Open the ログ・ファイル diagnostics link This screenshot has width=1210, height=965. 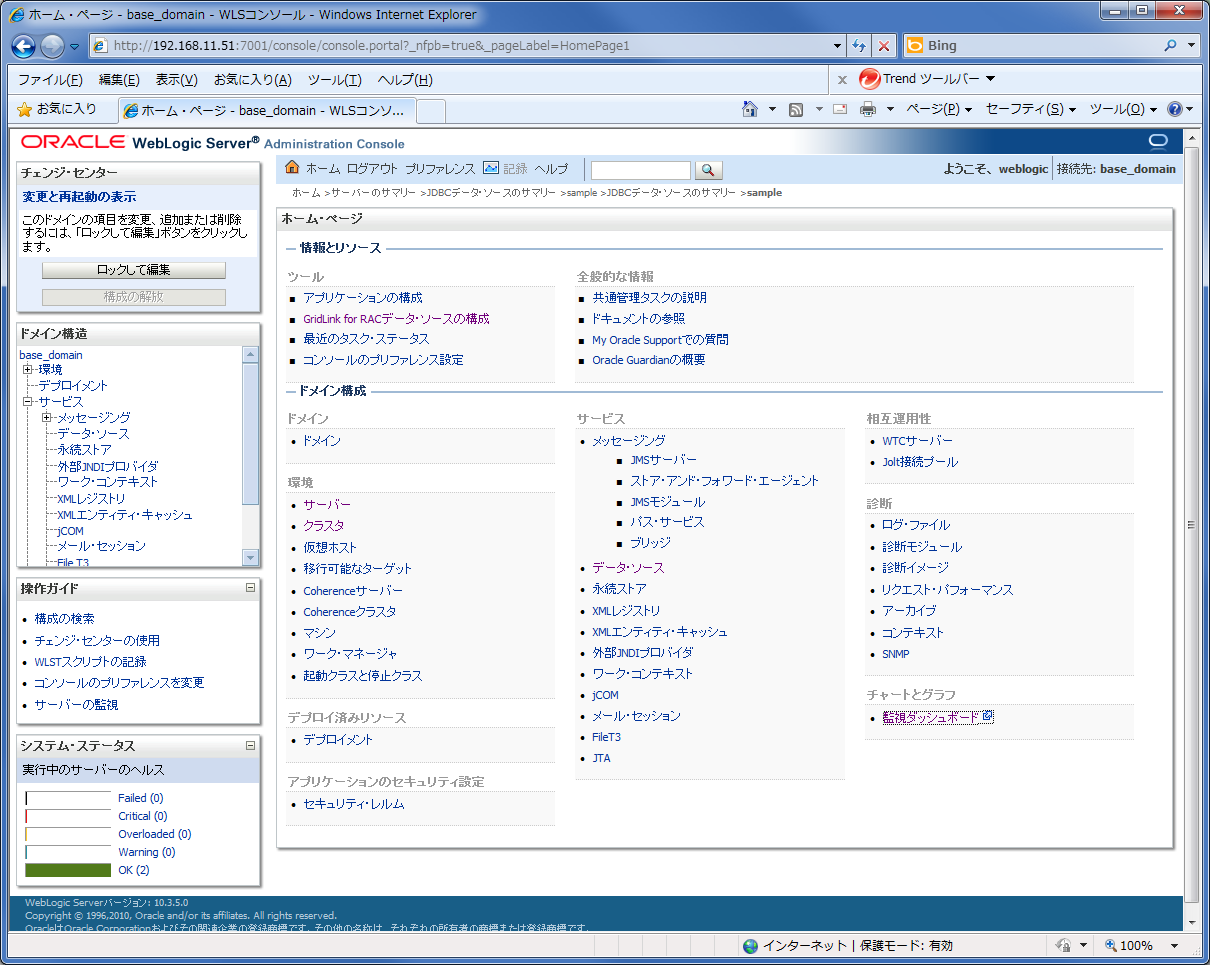916,525
